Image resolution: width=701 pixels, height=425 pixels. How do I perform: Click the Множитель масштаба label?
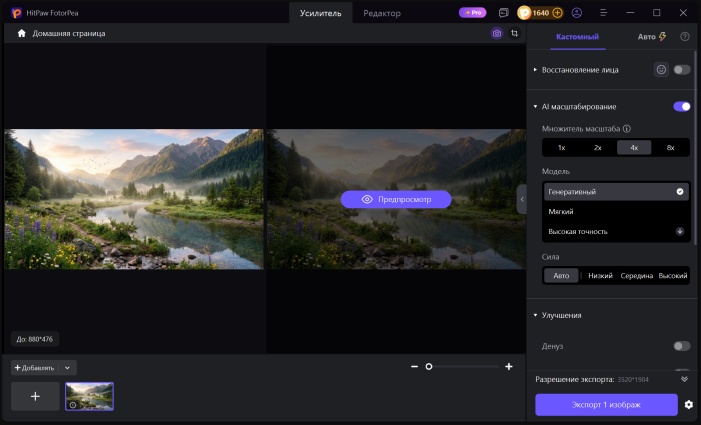pyautogui.click(x=581, y=129)
